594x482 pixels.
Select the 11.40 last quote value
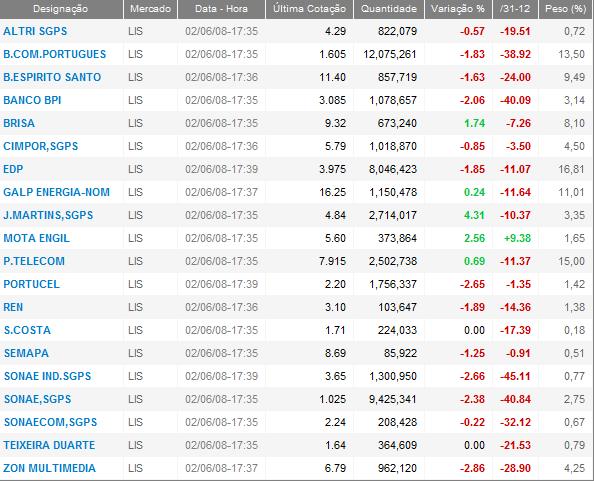coord(333,77)
